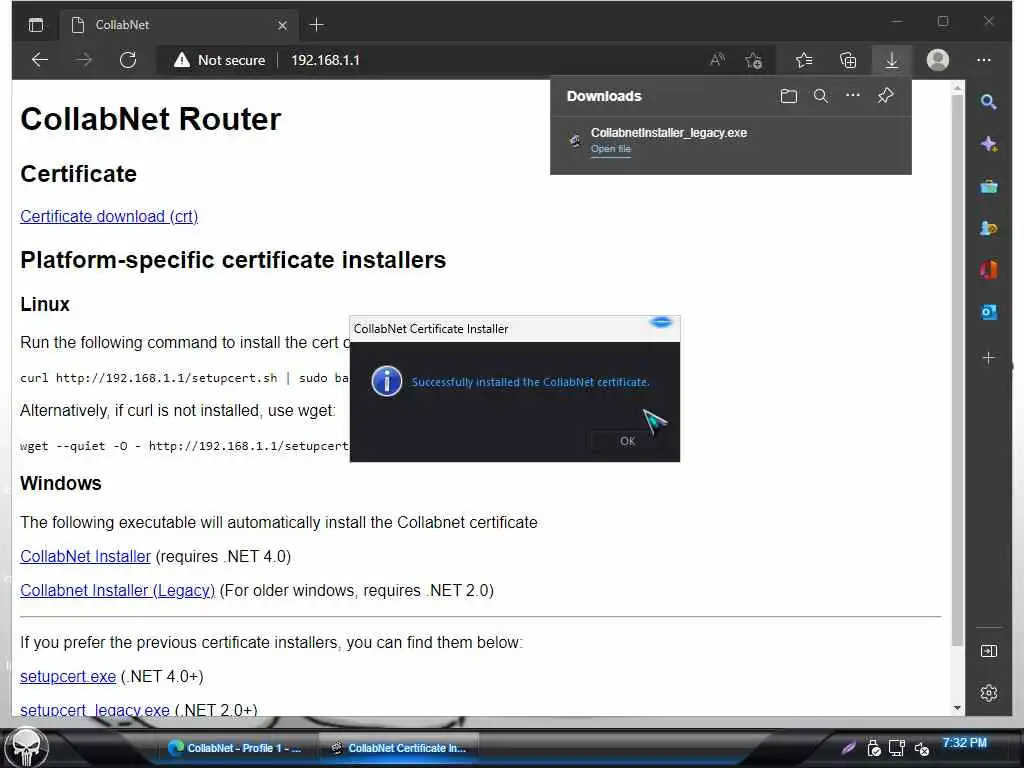Open the USB safely remove tray icon

click(x=873, y=748)
